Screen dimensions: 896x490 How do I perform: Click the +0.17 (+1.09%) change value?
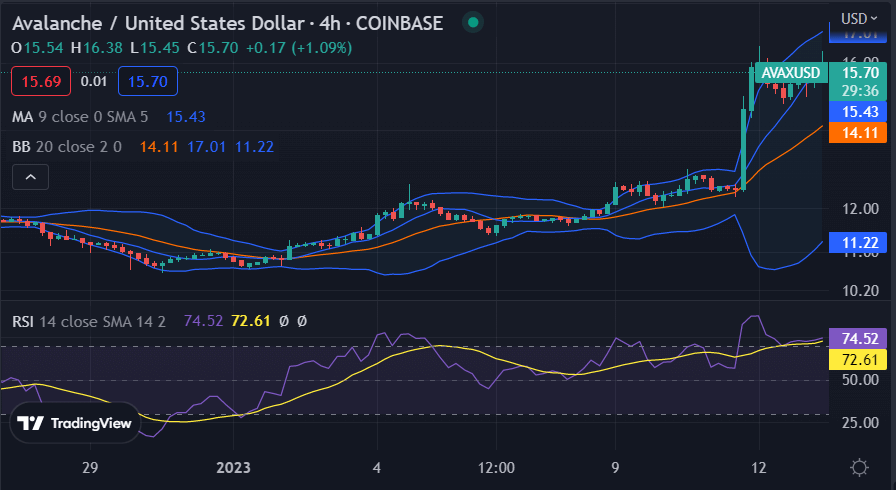(x=299, y=47)
